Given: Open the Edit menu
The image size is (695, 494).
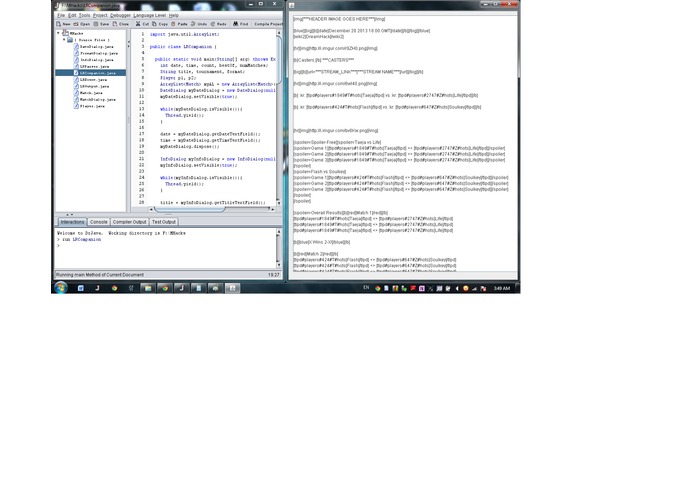Looking at the screenshot, I should [x=72, y=15].
